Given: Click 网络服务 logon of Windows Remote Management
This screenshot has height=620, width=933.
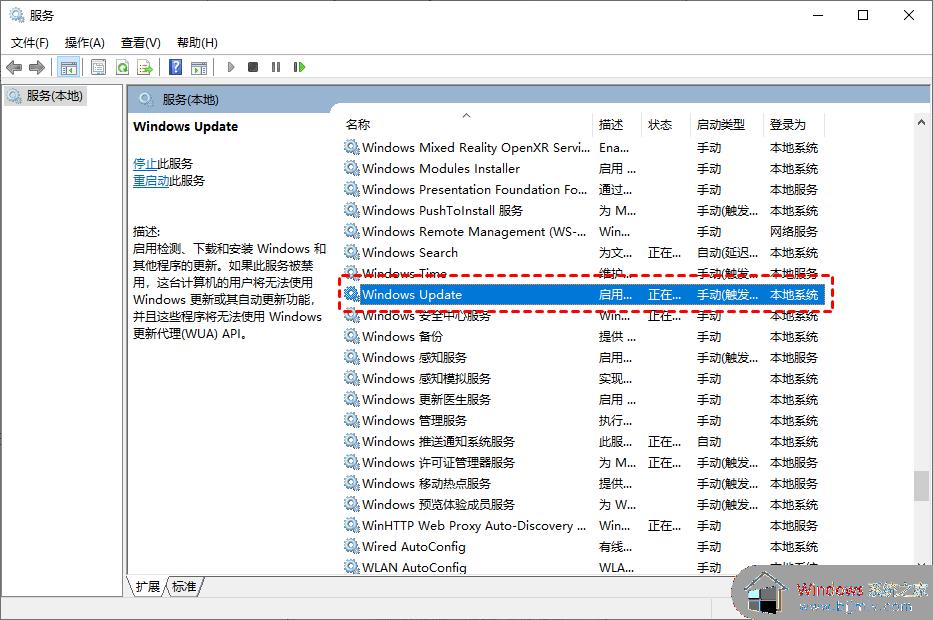Looking at the screenshot, I should pos(794,231).
